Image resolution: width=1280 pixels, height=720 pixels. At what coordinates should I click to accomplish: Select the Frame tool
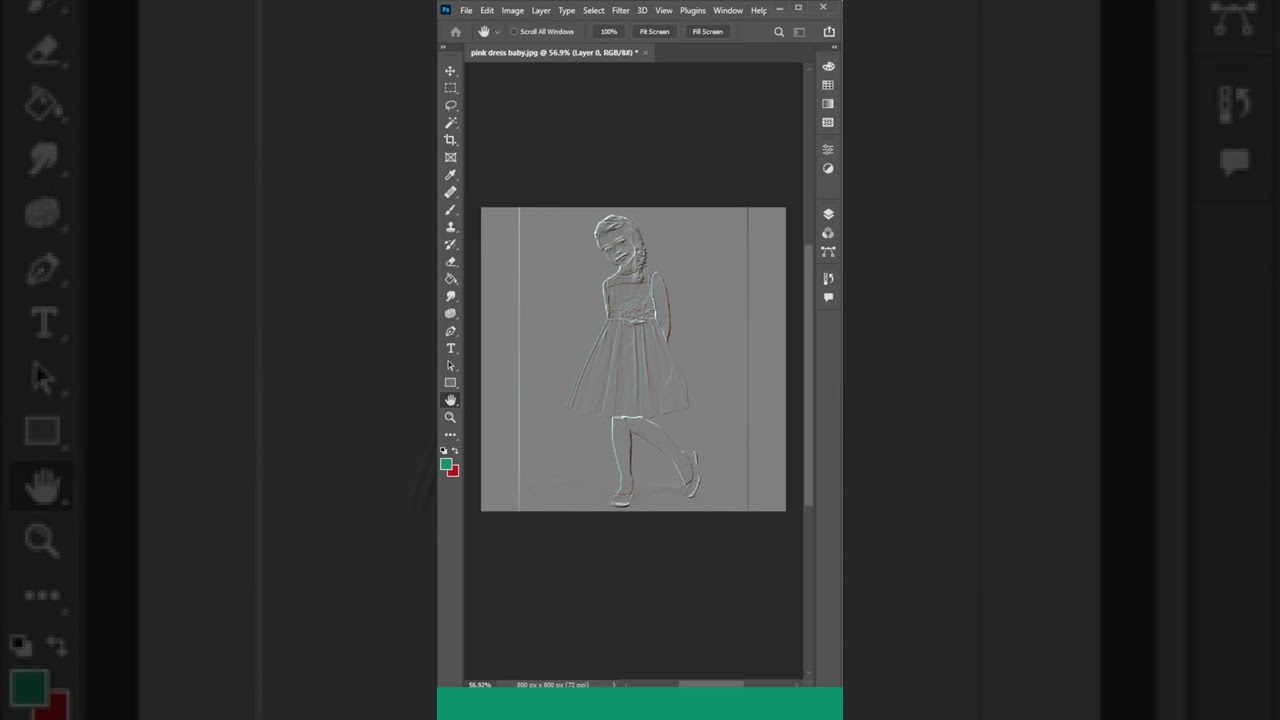pyautogui.click(x=450, y=157)
